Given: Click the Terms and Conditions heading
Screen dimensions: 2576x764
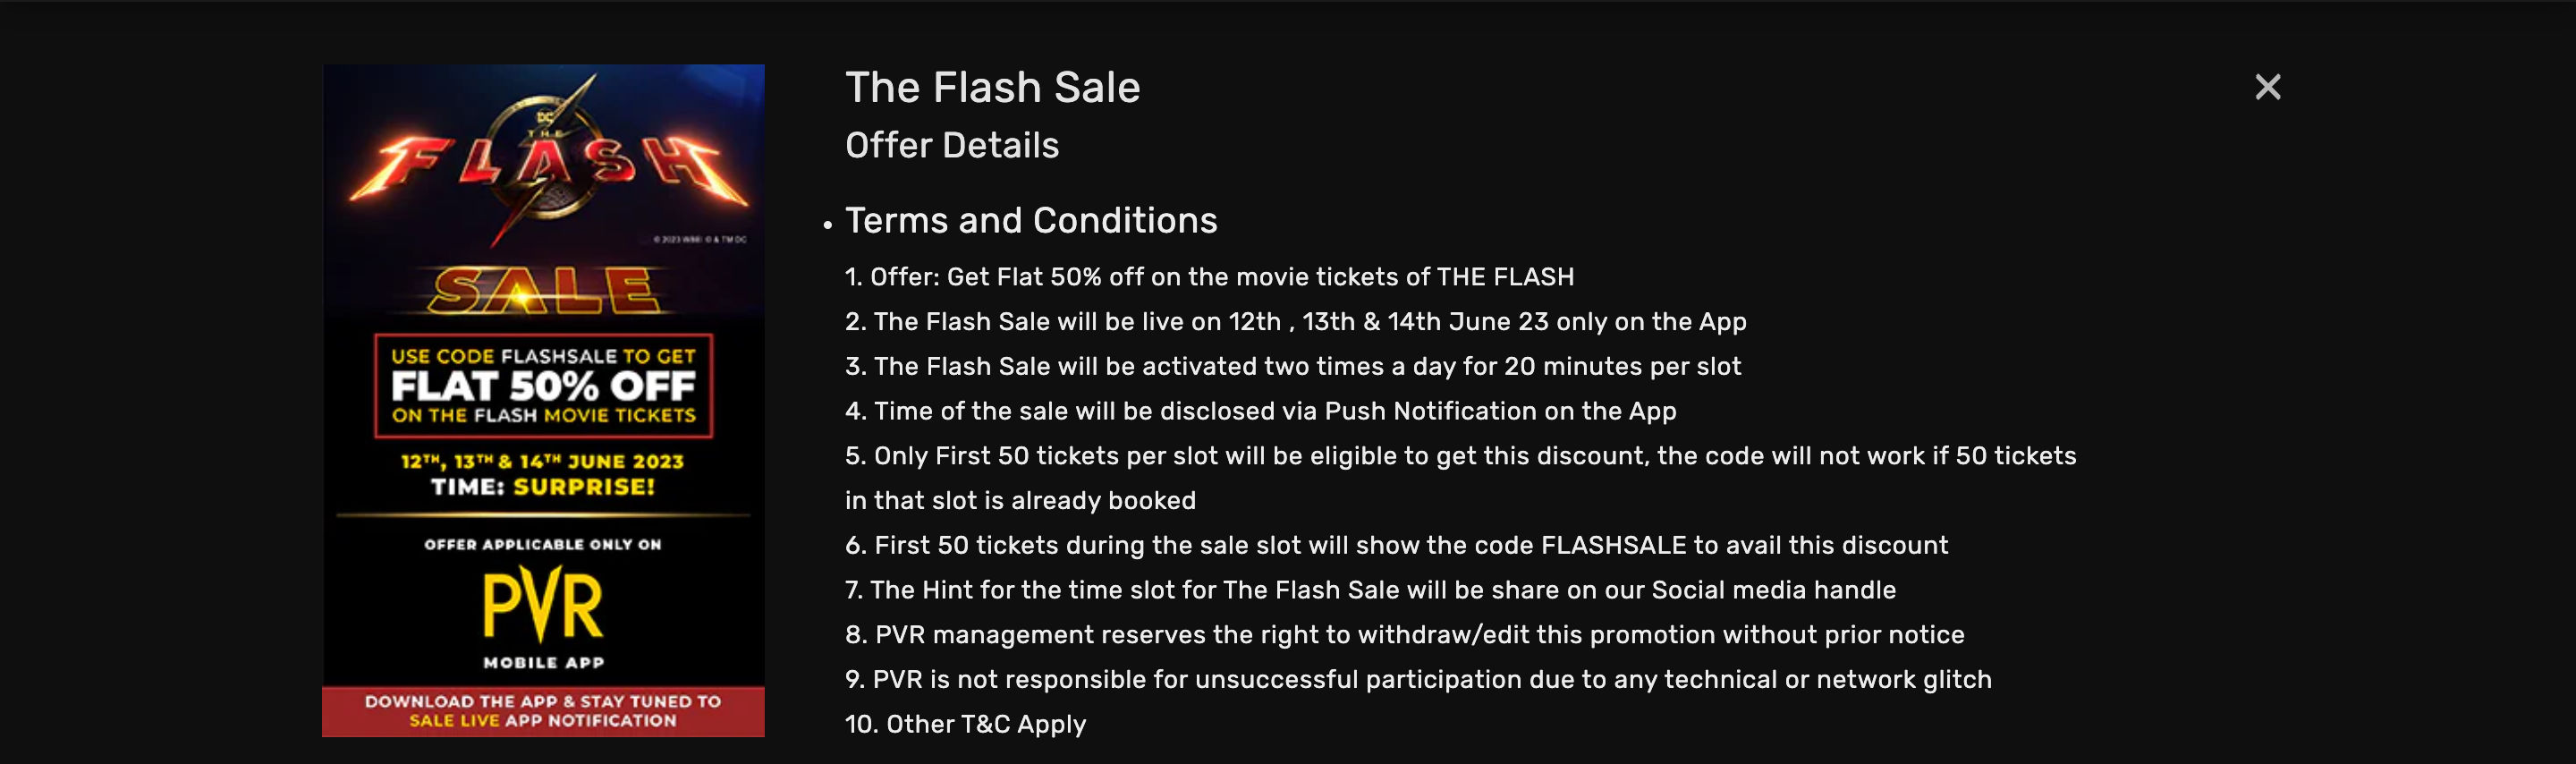Looking at the screenshot, I should tap(1031, 221).
